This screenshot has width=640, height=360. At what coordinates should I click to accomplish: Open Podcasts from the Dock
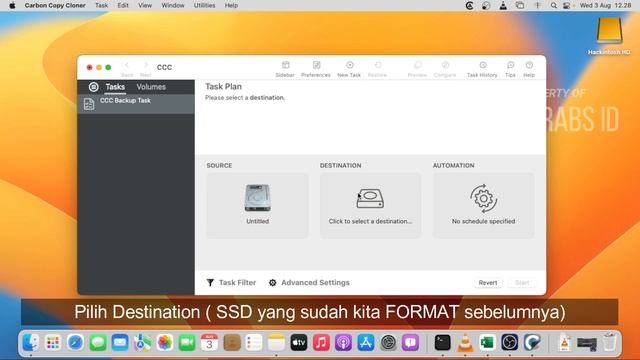point(343,342)
